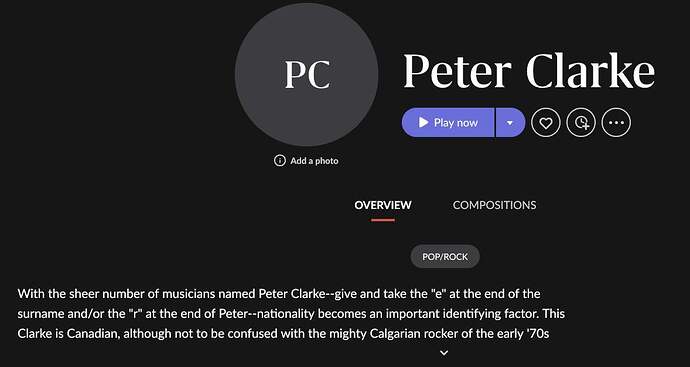
Task: Click the info icon beside Add a photo
Action: 279,161
